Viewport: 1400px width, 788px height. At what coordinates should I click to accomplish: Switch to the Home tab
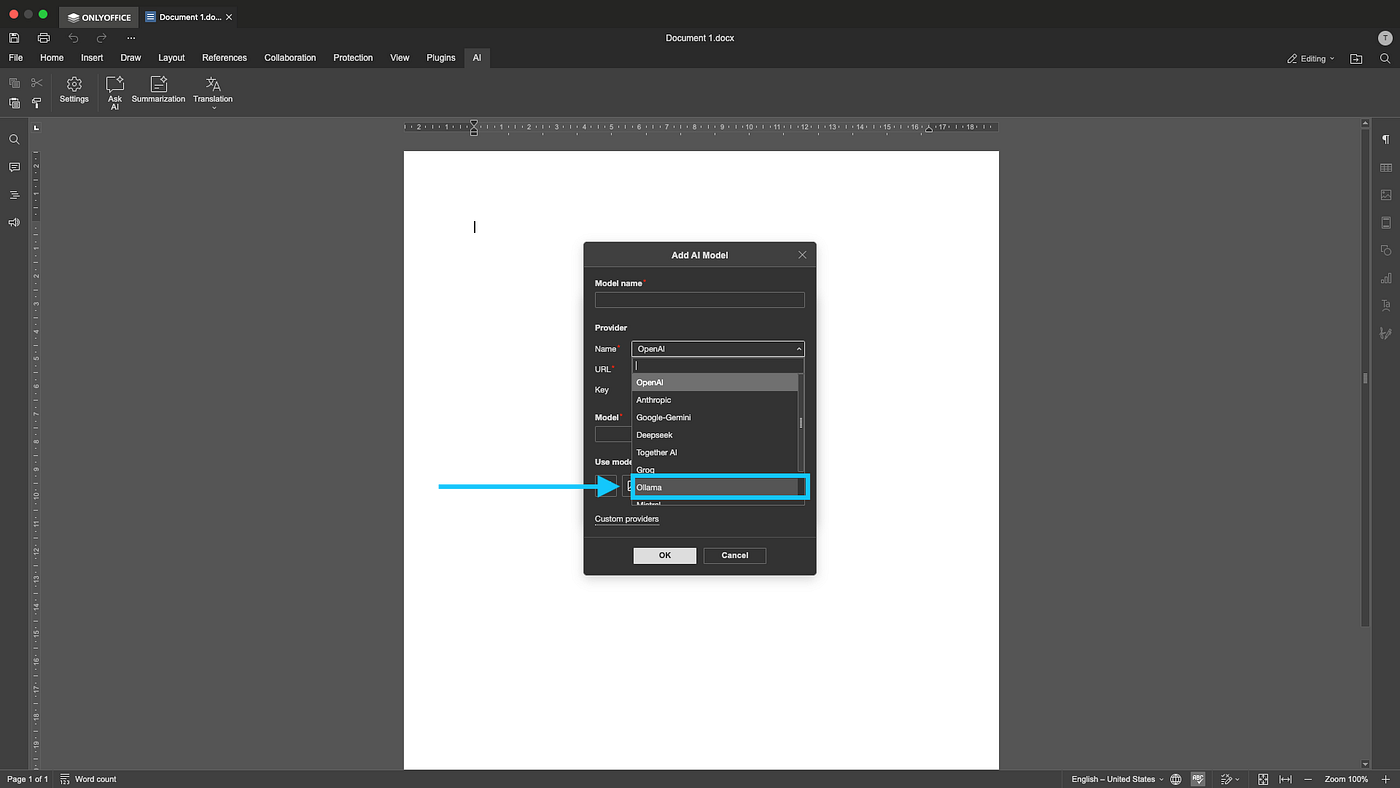[52, 58]
